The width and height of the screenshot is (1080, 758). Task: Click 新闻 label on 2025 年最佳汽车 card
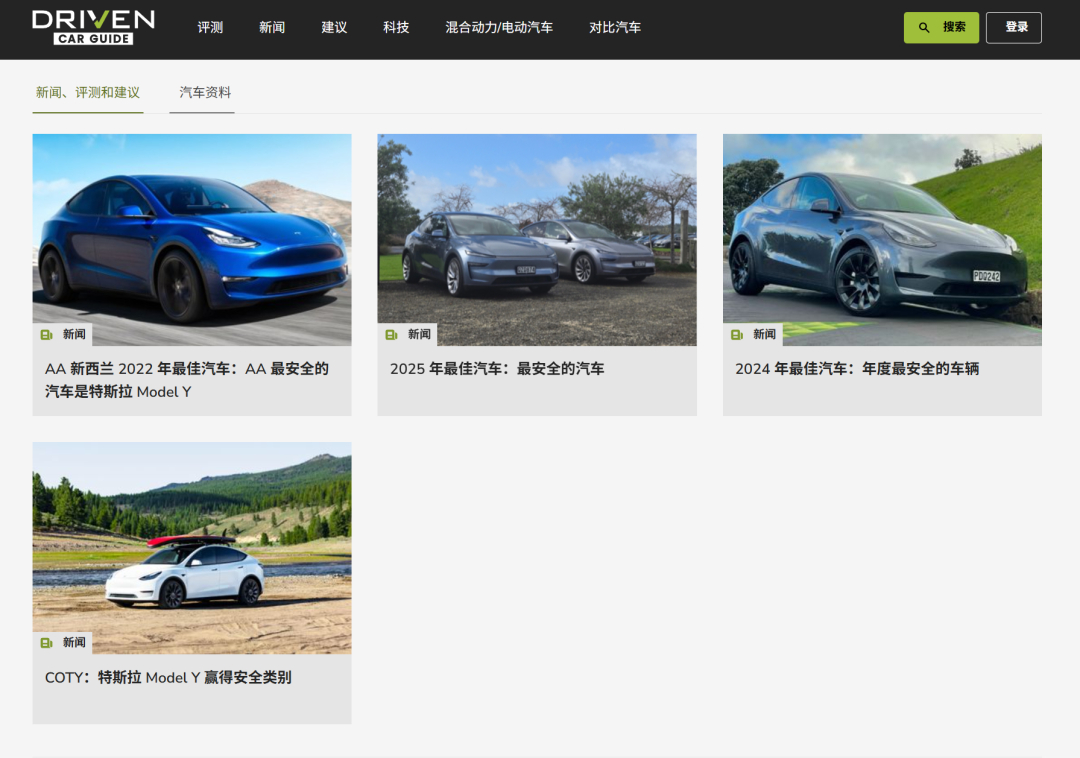pyautogui.click(x=419, y=335)
